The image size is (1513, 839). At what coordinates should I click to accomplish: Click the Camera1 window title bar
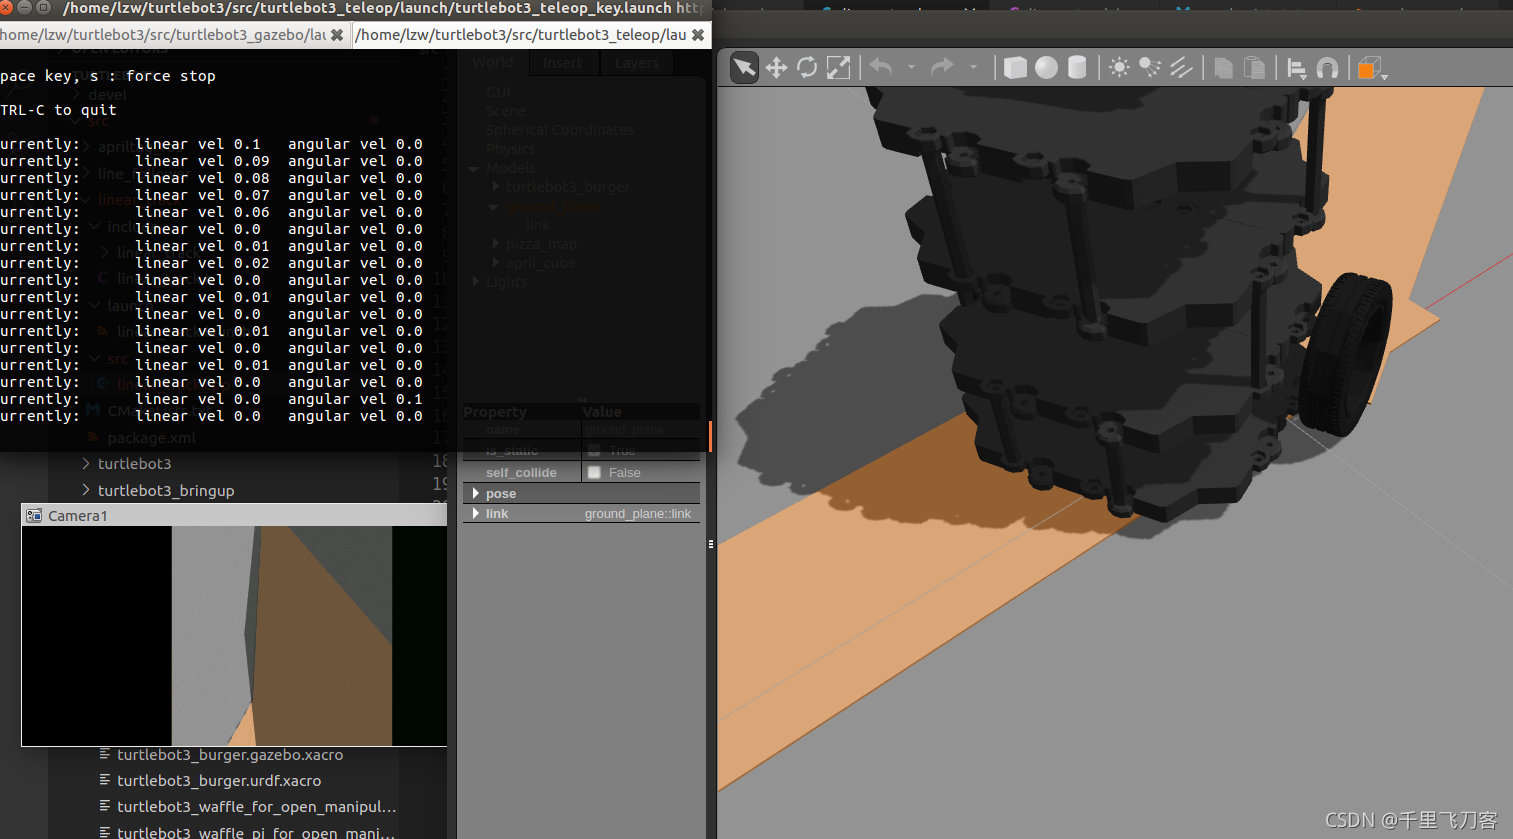[x=234, y=515]
